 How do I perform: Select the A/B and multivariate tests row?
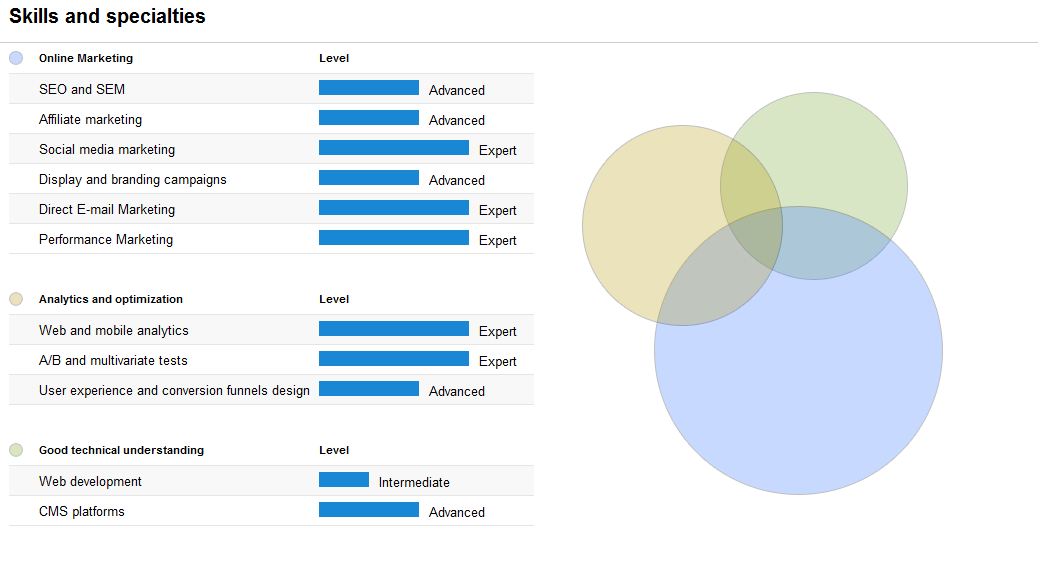coord(271,360)
